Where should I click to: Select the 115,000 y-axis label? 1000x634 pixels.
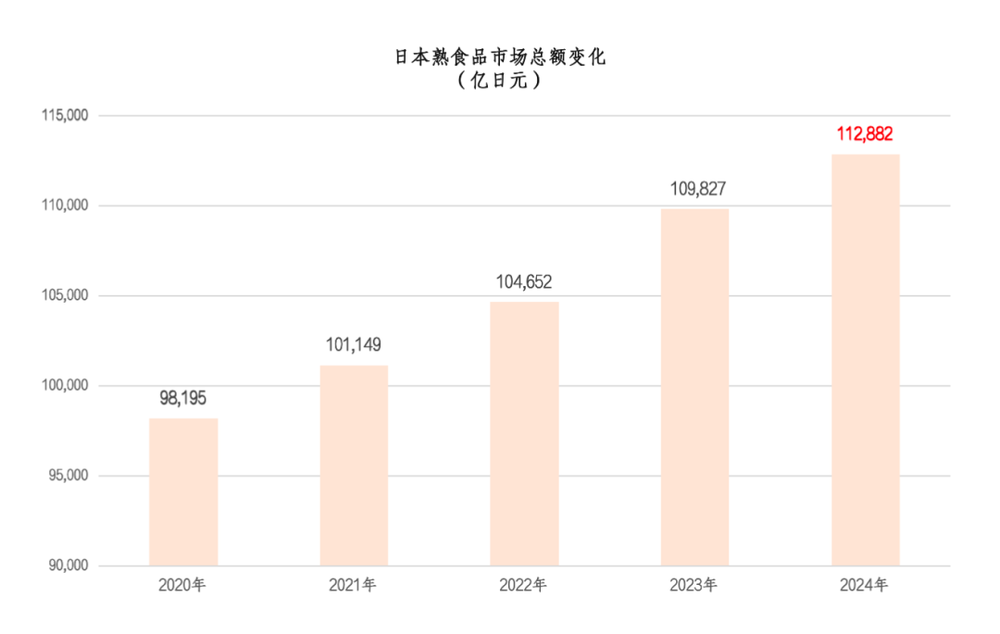pos(65,116)
